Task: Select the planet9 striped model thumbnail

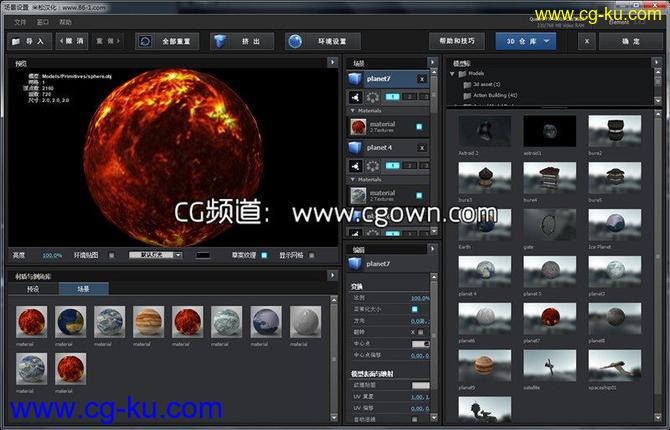Action: (485, 367)
